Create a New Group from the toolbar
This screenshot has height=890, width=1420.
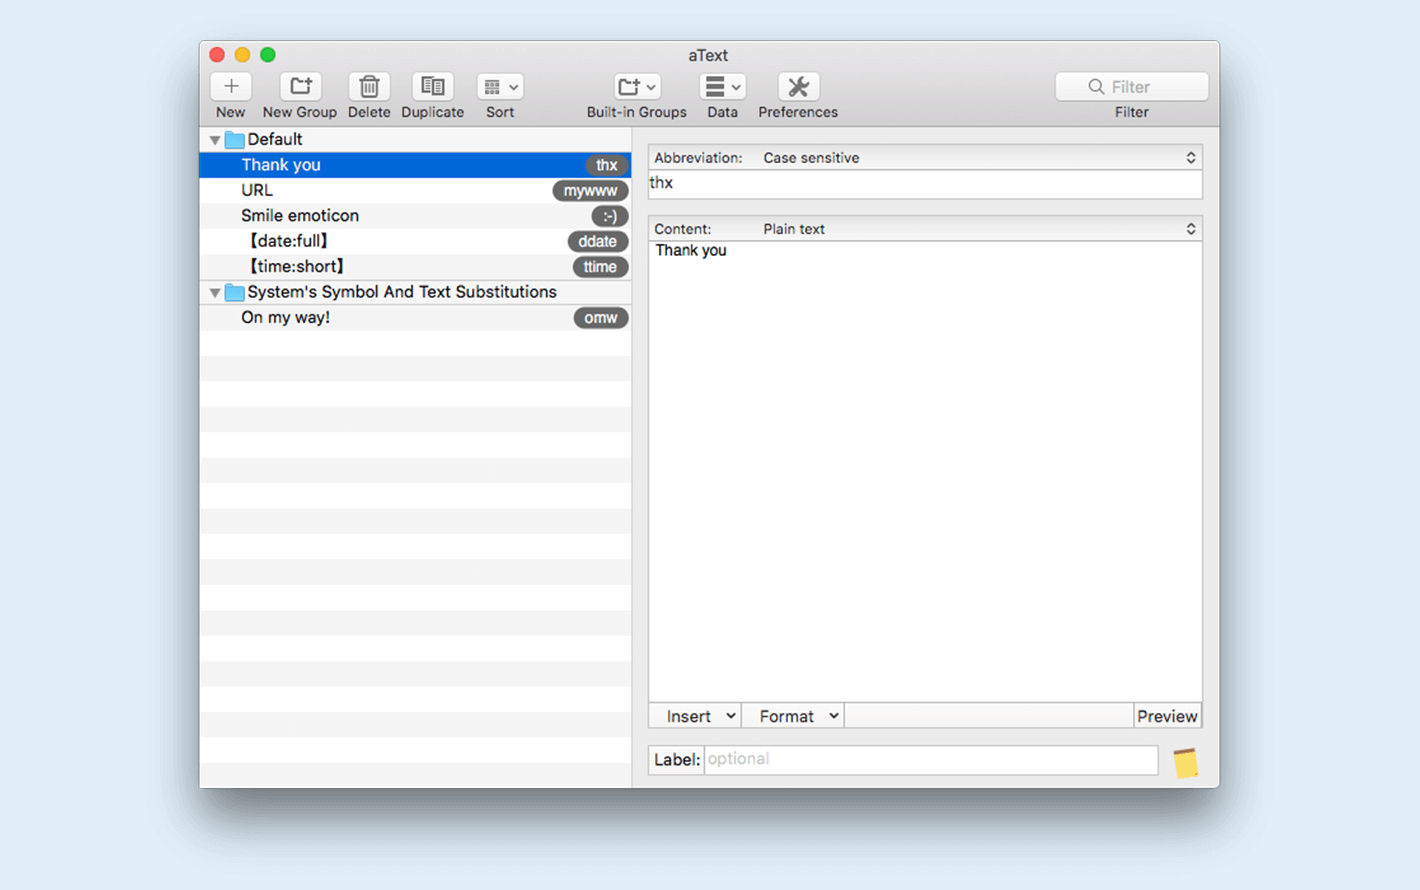[299, 87]
